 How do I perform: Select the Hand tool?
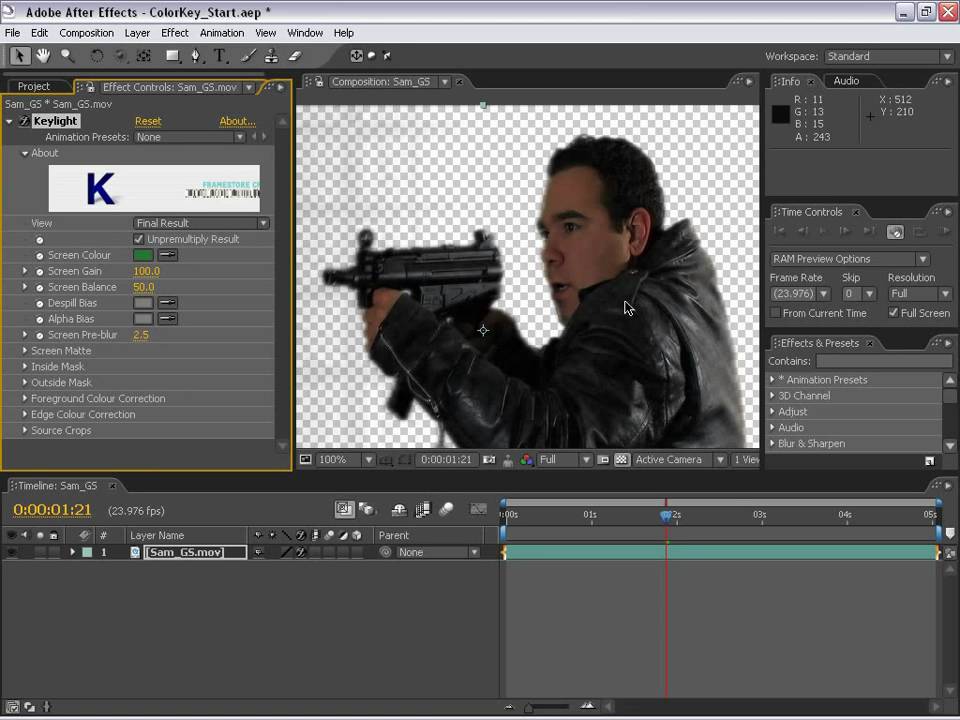[43, 56]
